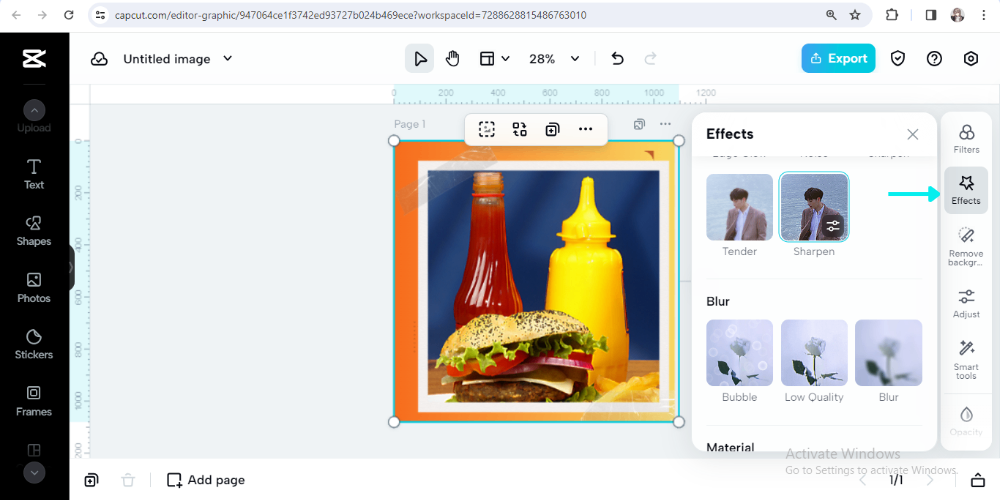Redo the last action
Screen dimensions: 1000x500
651,59
